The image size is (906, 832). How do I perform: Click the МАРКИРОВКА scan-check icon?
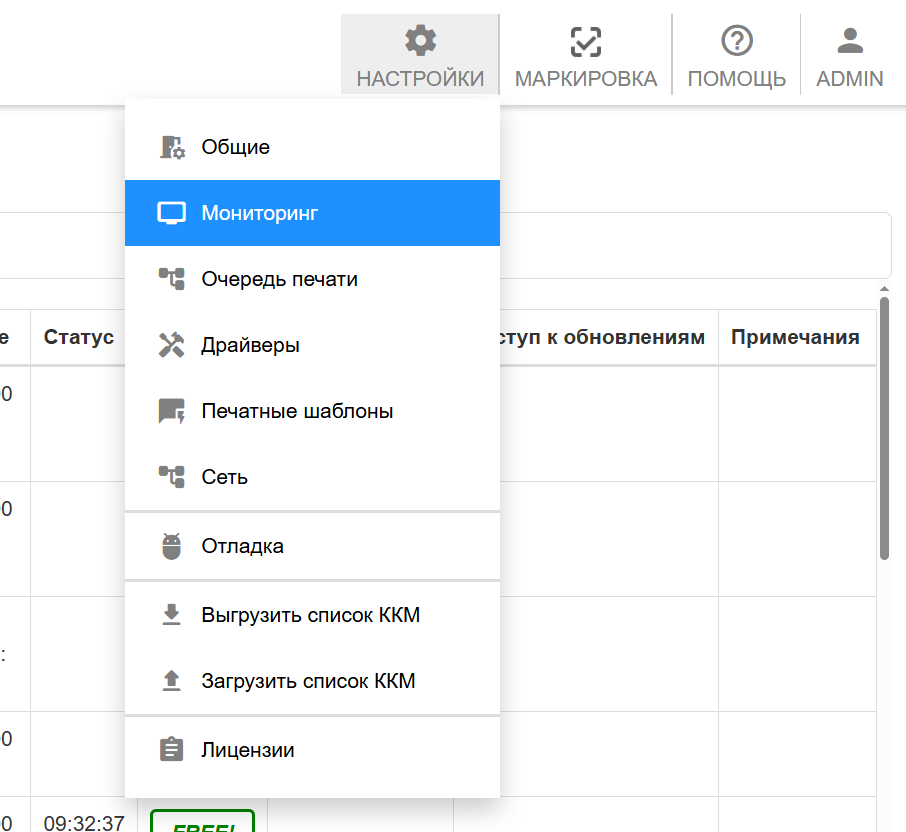pyautogui.click(x=585, y=41)
